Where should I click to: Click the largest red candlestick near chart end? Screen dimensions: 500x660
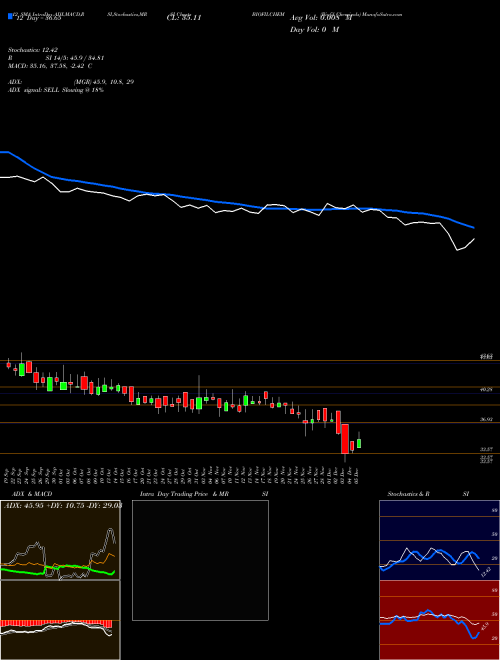click(x=345, y=439)
